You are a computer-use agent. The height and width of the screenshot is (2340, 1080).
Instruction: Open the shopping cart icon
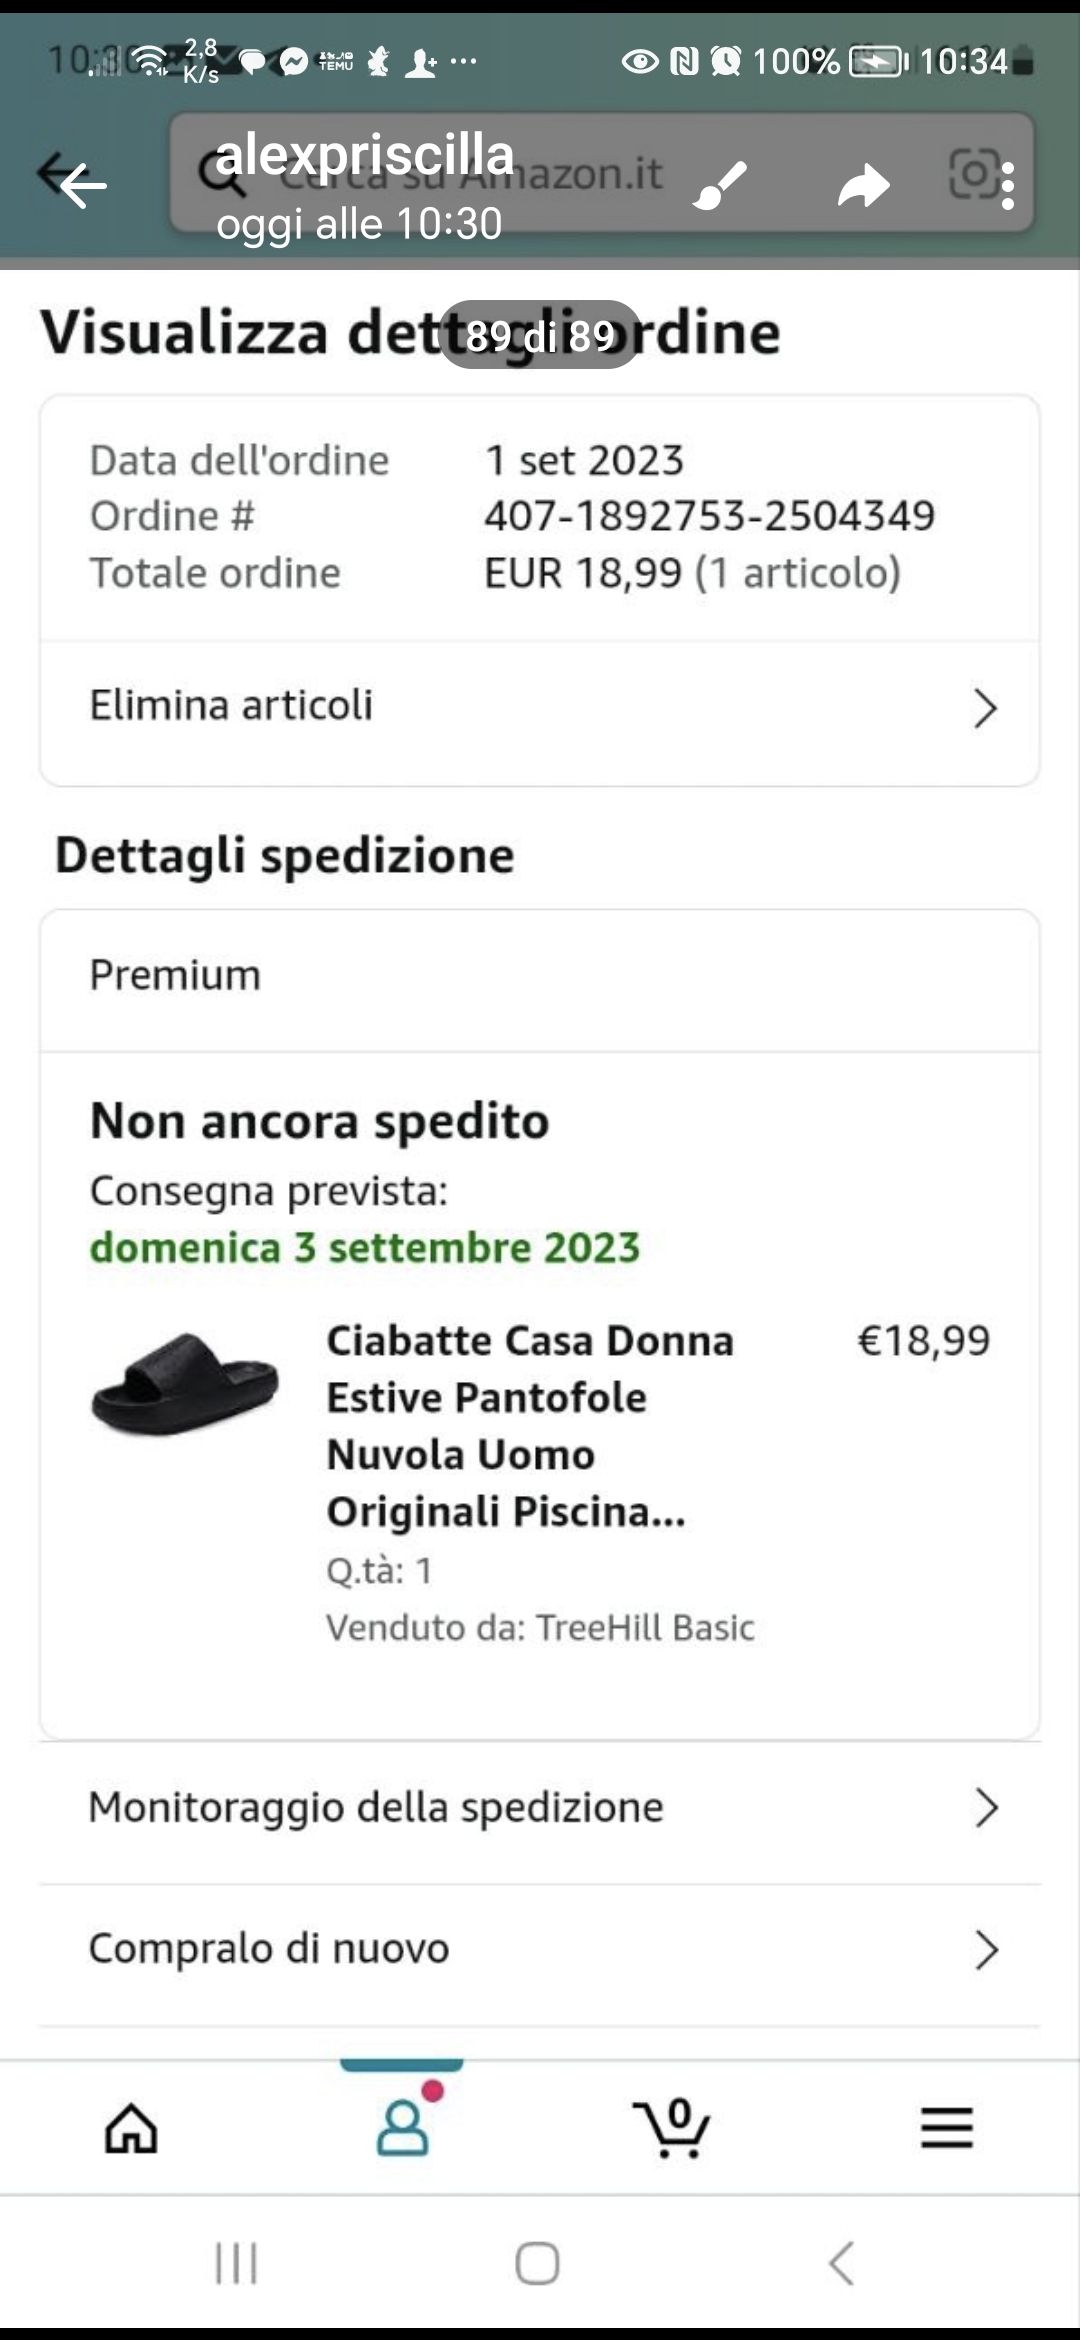tap(672, 2127)
